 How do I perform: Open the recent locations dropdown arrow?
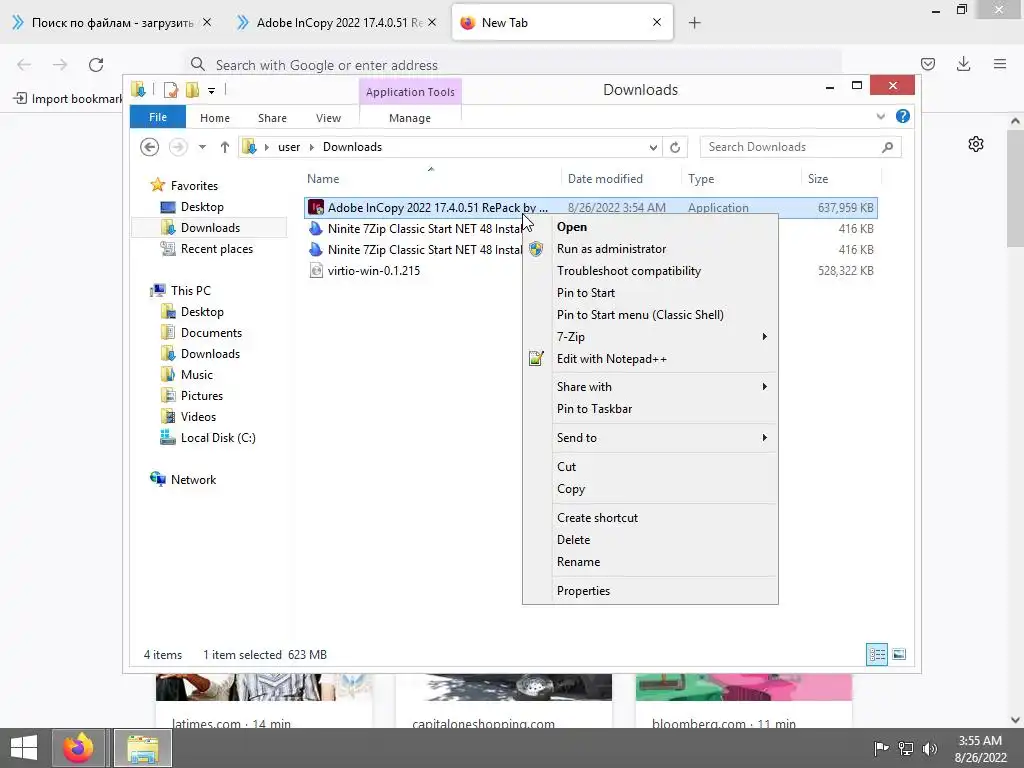(x=202, y=147)
